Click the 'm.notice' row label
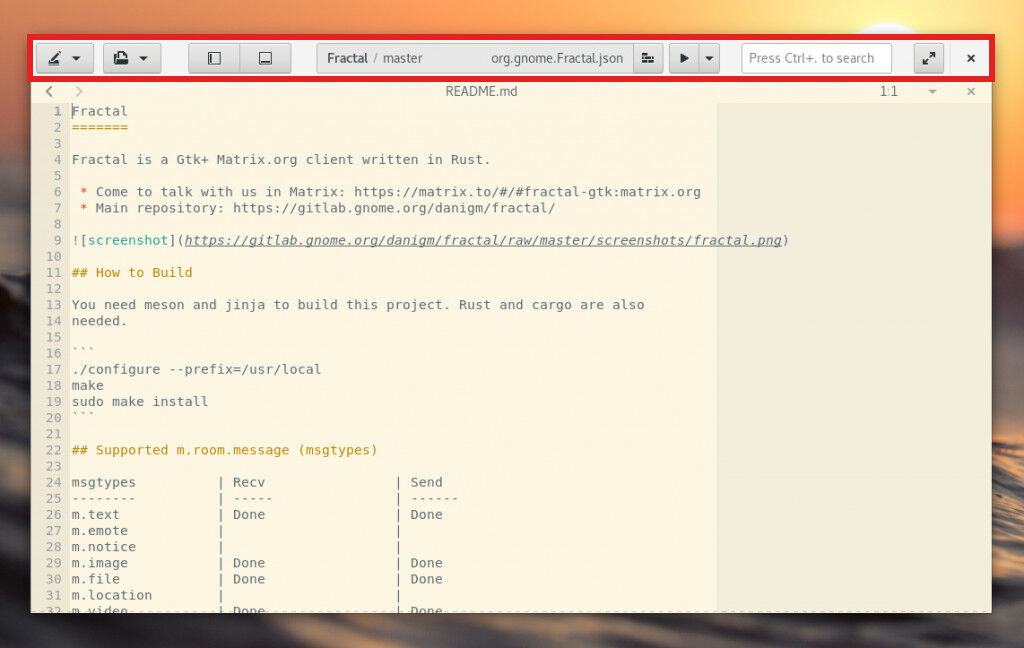The height and width of the screenshot is (648, 1024). click(103, 547)
